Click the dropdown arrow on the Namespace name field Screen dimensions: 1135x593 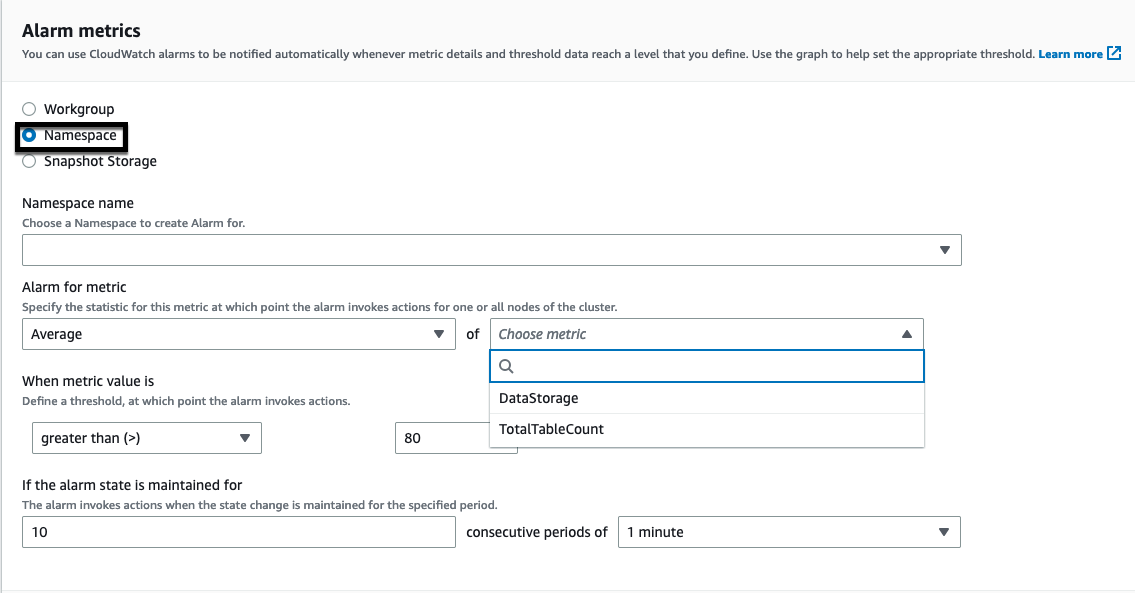[x=944, y=249]
